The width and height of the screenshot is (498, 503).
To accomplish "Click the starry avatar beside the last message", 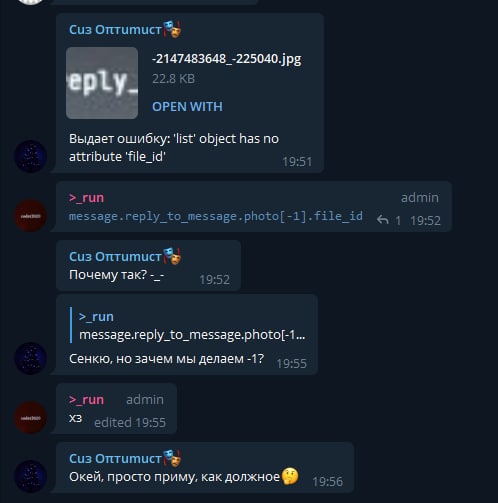I will tap(31, 476).
